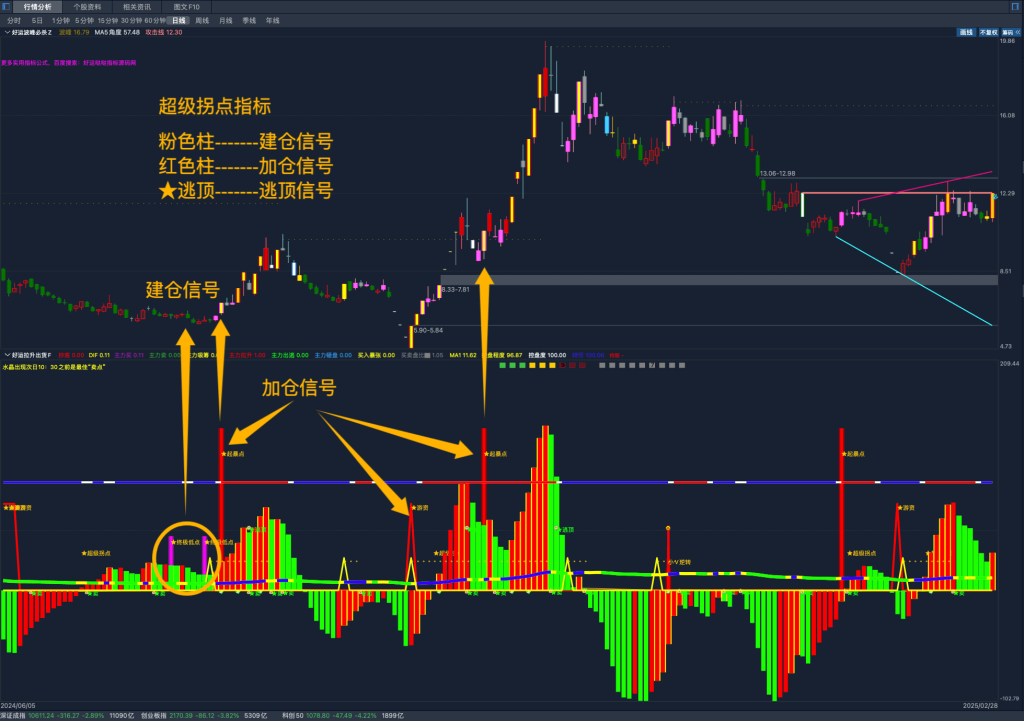The height and width of the screenshot is (721, 1024).
Task: Click the 2025/02/28 end date
Action: pos(980,706)
